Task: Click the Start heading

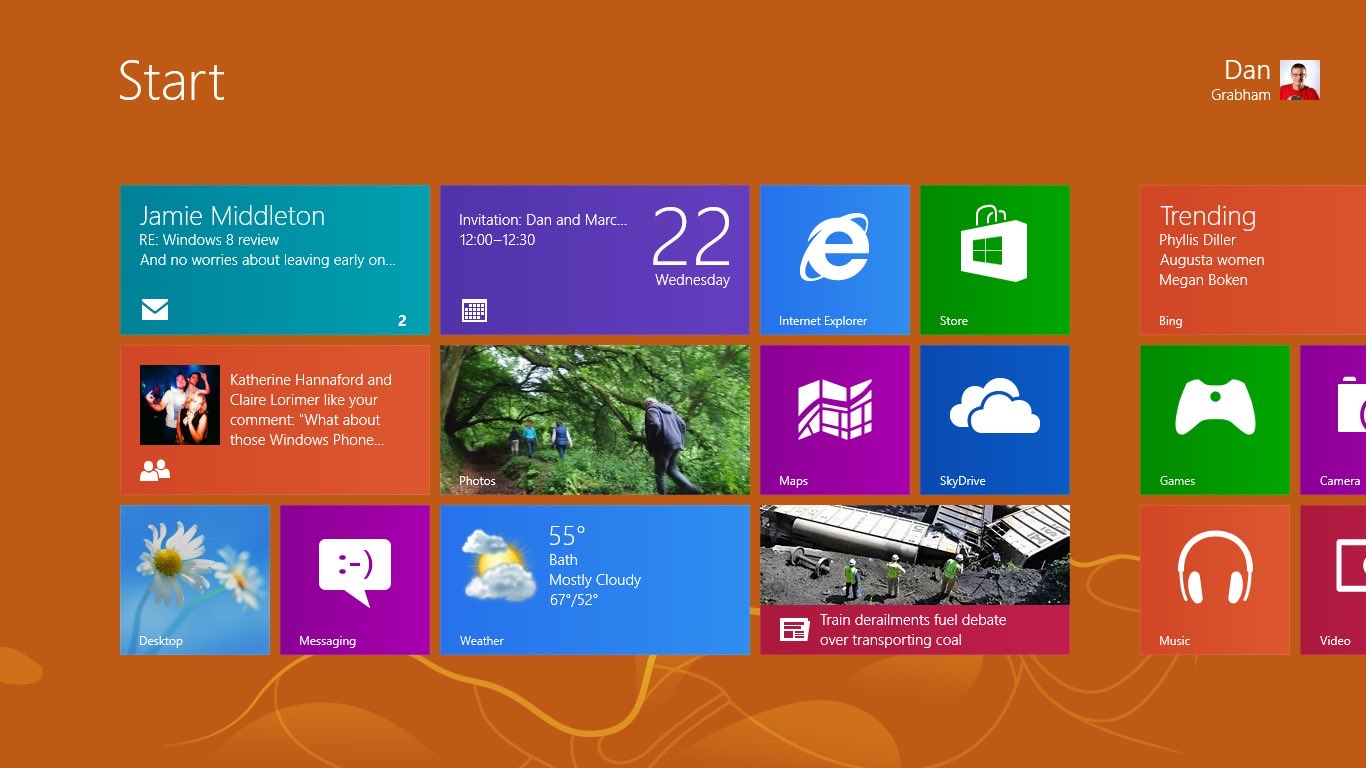Action: click(171, 83)
